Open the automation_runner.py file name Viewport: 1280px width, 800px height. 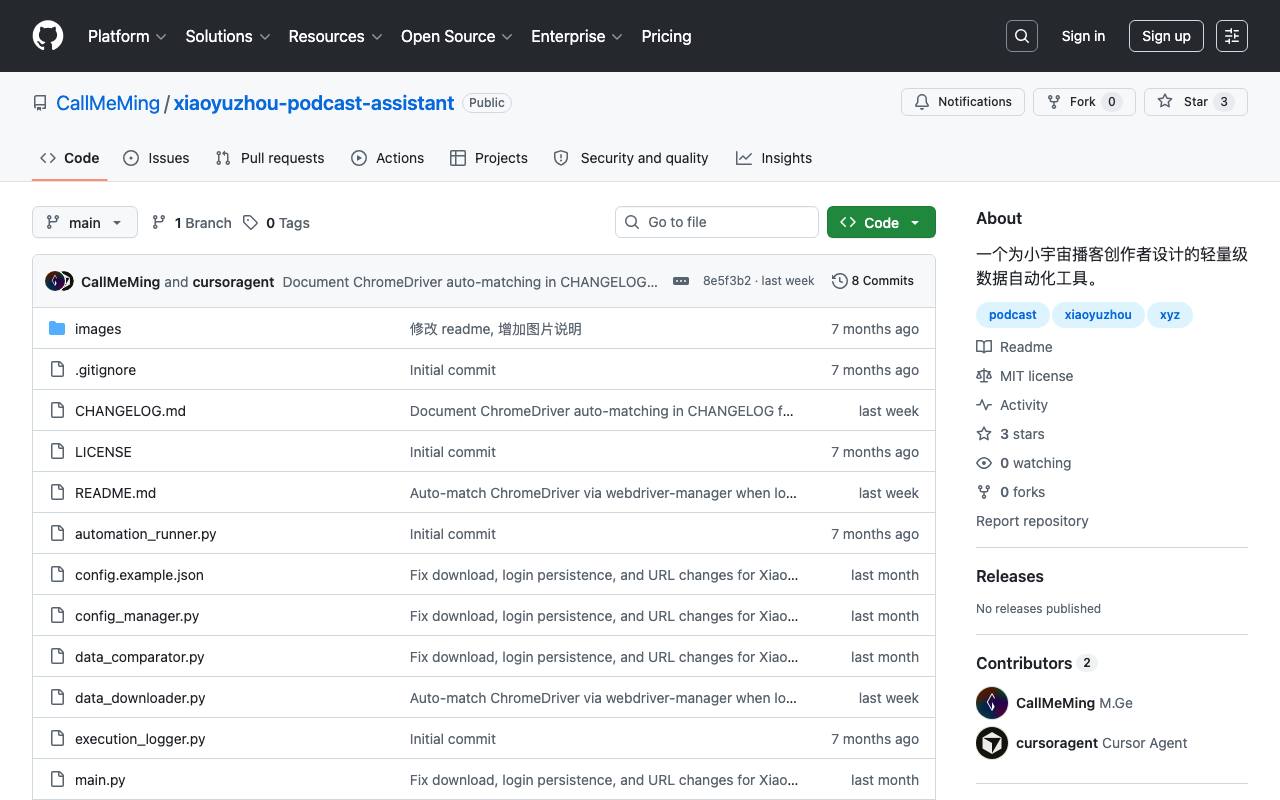tap(146, 534)
